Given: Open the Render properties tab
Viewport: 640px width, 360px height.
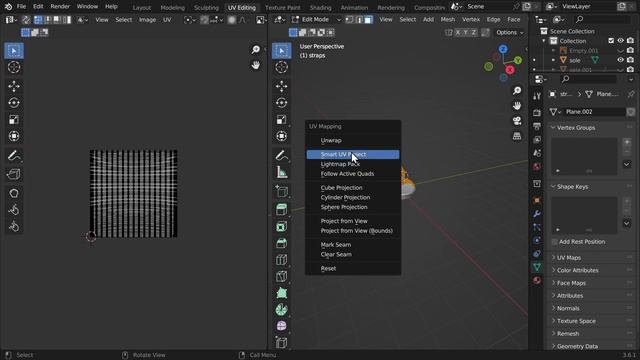Looking at the screenshot, I should (537, 112).
